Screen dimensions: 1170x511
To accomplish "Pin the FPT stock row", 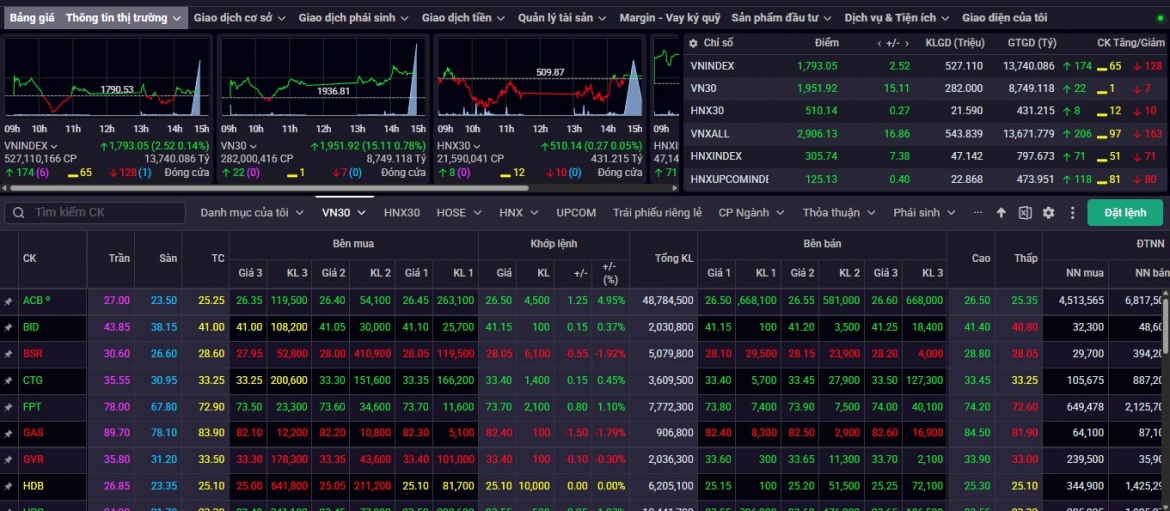I will [8, 407].
